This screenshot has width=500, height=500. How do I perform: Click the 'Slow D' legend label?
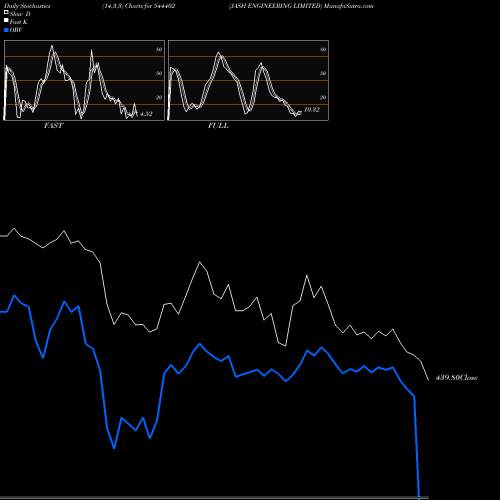point(20,14)
